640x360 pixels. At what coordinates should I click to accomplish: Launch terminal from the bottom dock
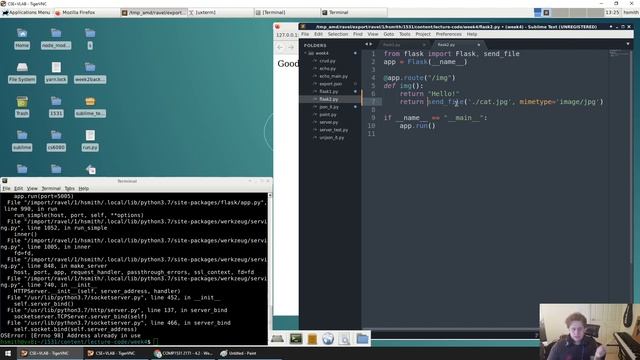[296, 338]
